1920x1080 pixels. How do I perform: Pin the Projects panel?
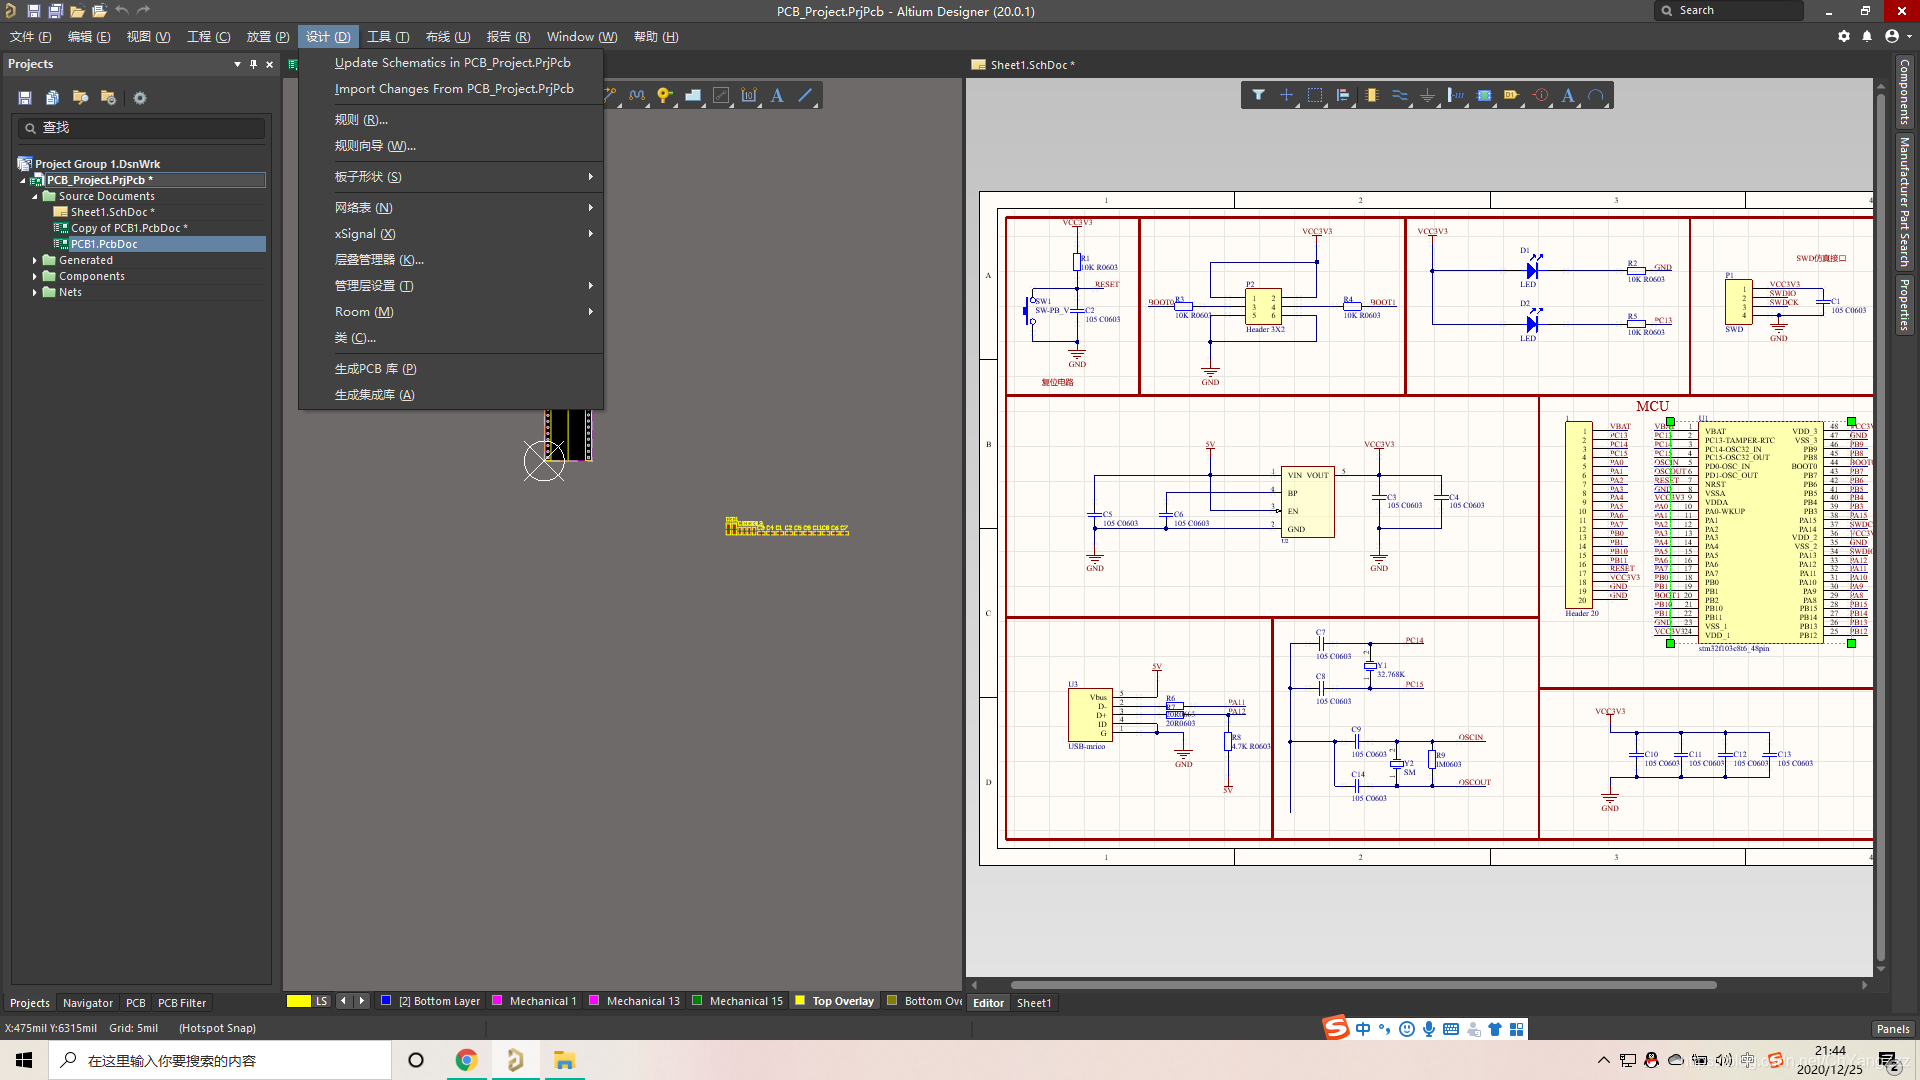tap(253, 64)
